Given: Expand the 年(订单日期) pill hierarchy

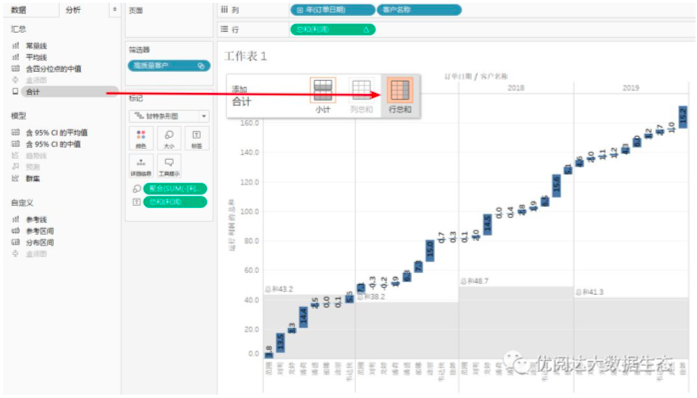Looking at the screenshot, I should (300, 10).
